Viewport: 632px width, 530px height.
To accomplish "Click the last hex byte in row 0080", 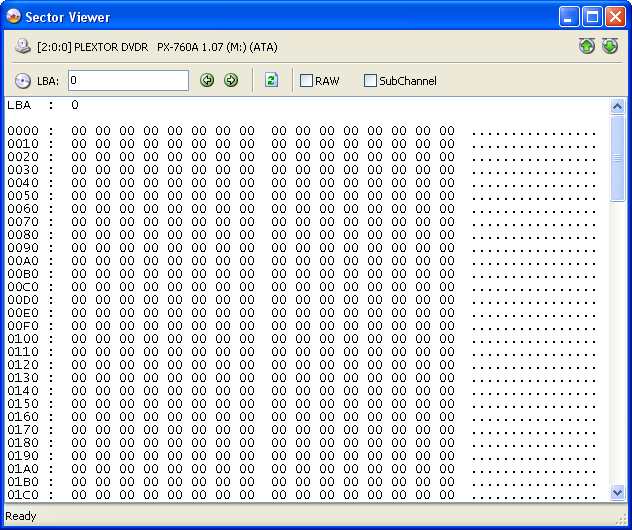I will (447, 235).
